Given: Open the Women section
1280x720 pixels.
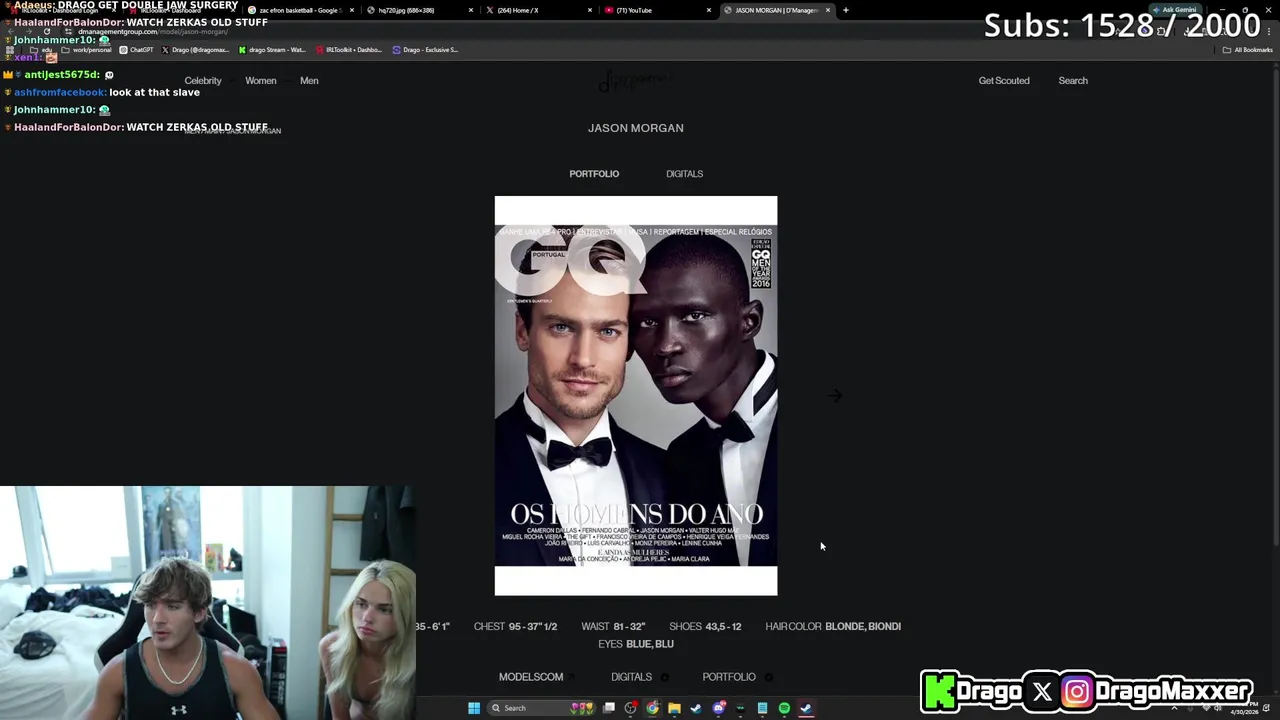Looking at the screenshot, I should click(261, 81).
